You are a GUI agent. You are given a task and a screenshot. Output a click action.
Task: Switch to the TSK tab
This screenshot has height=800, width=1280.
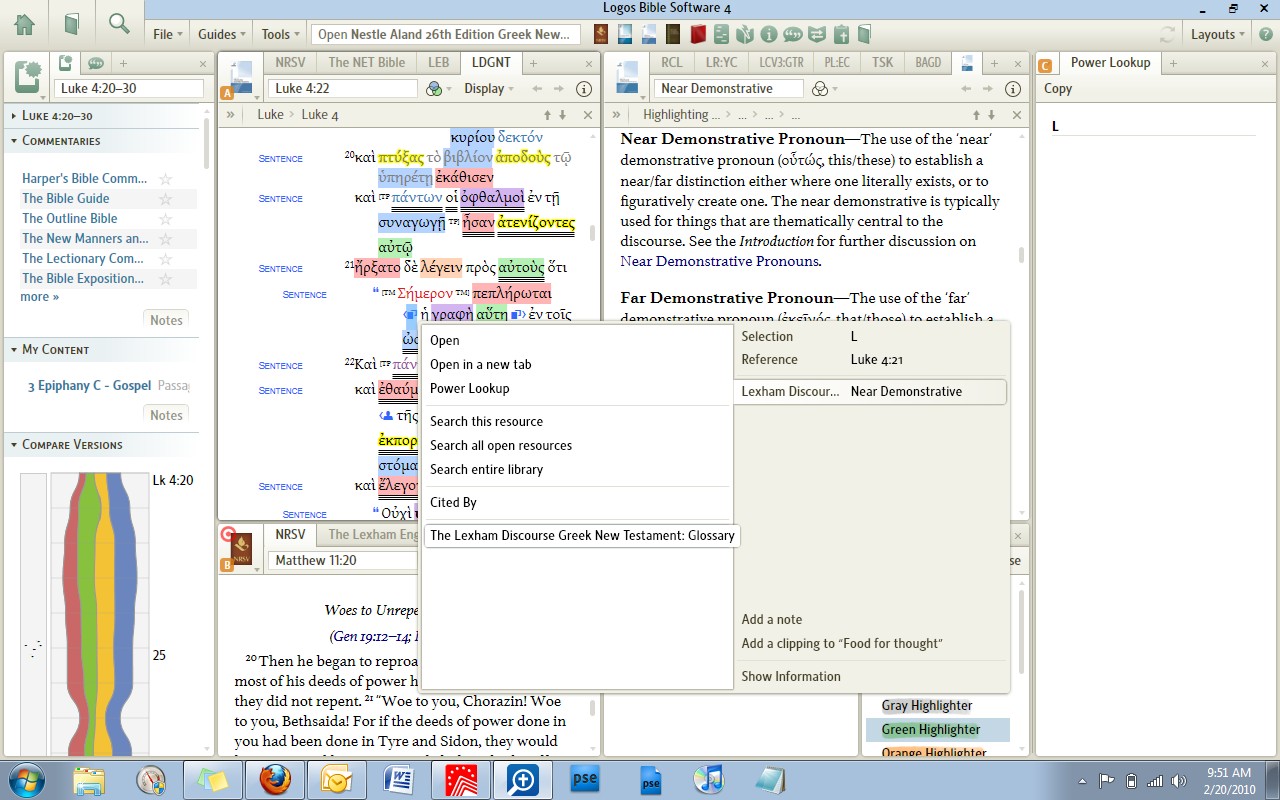point(883,62)
